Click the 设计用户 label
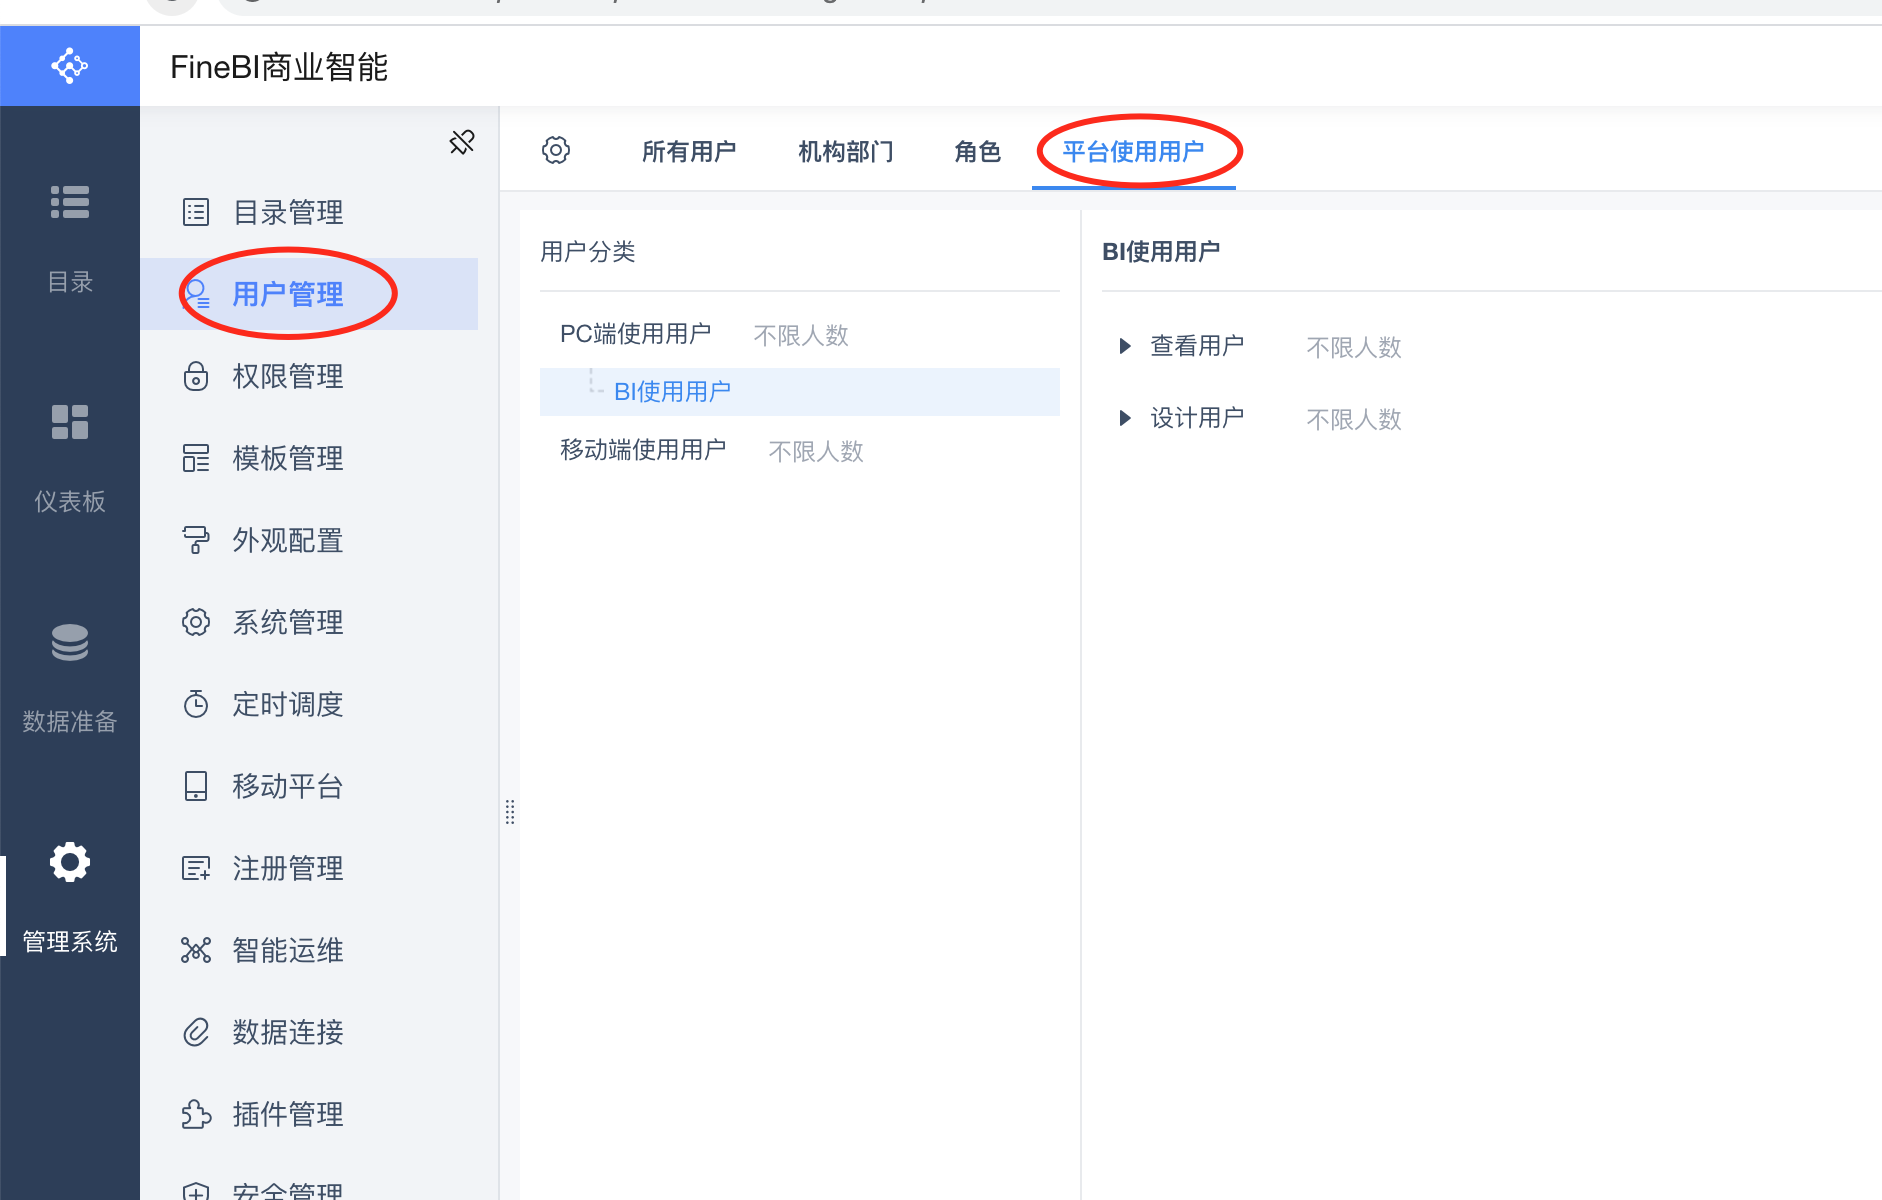The height and width of the screenshot is (1200, 1882). click(1197, 418)
